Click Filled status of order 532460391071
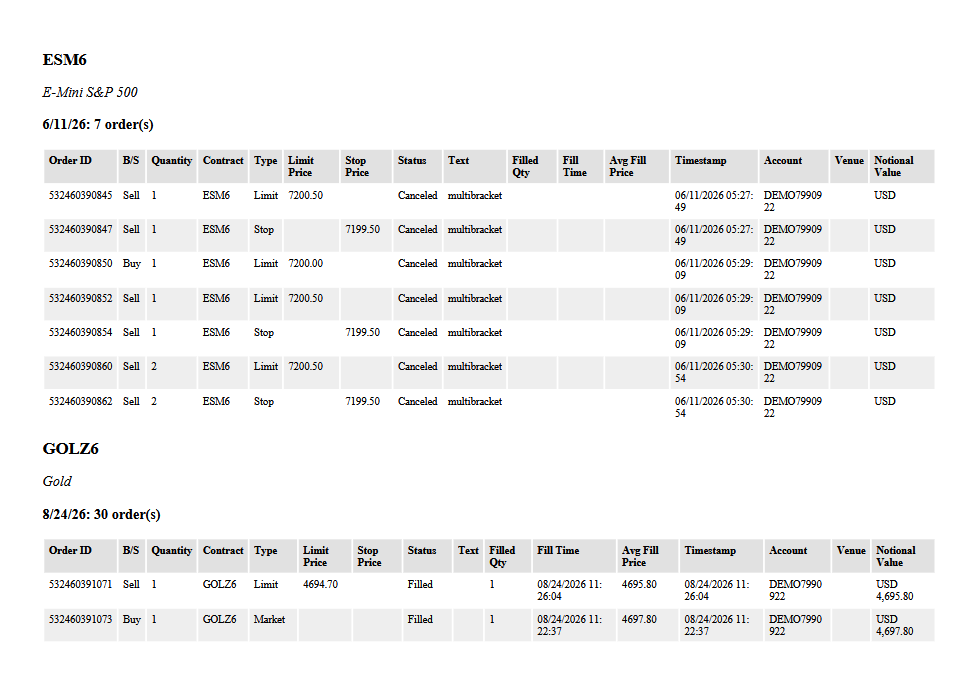This screenshot has height=679, width=970. (420, 584)
